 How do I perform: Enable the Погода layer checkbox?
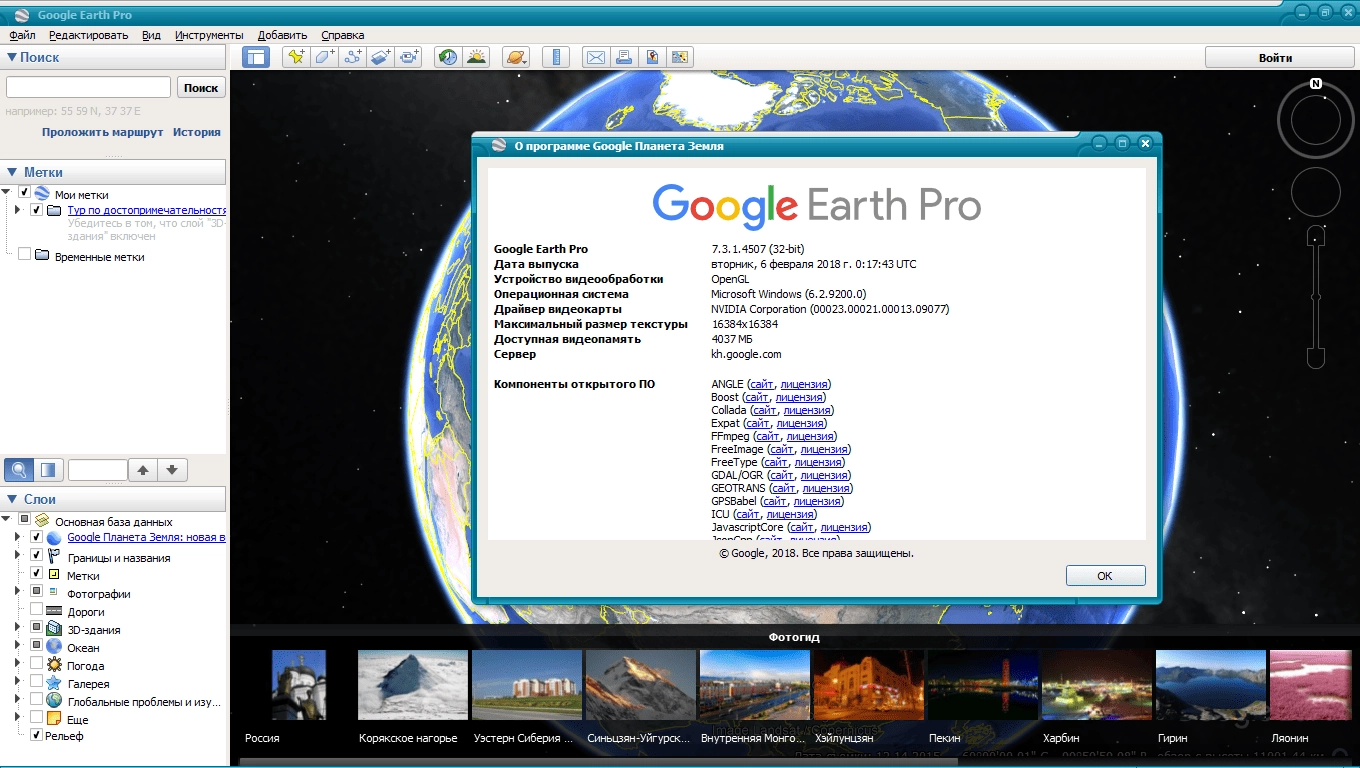37,664
